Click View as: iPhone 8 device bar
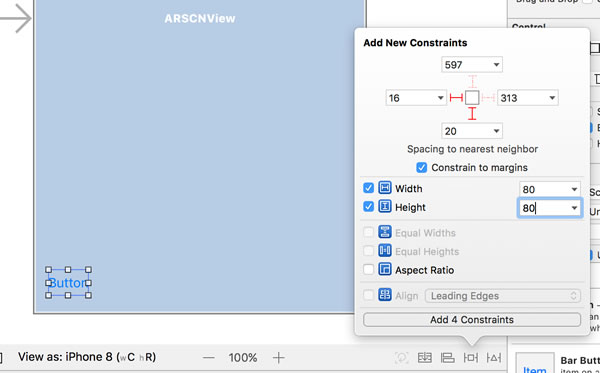The height and width of the screenshot is (373, 600). point(87,357)
